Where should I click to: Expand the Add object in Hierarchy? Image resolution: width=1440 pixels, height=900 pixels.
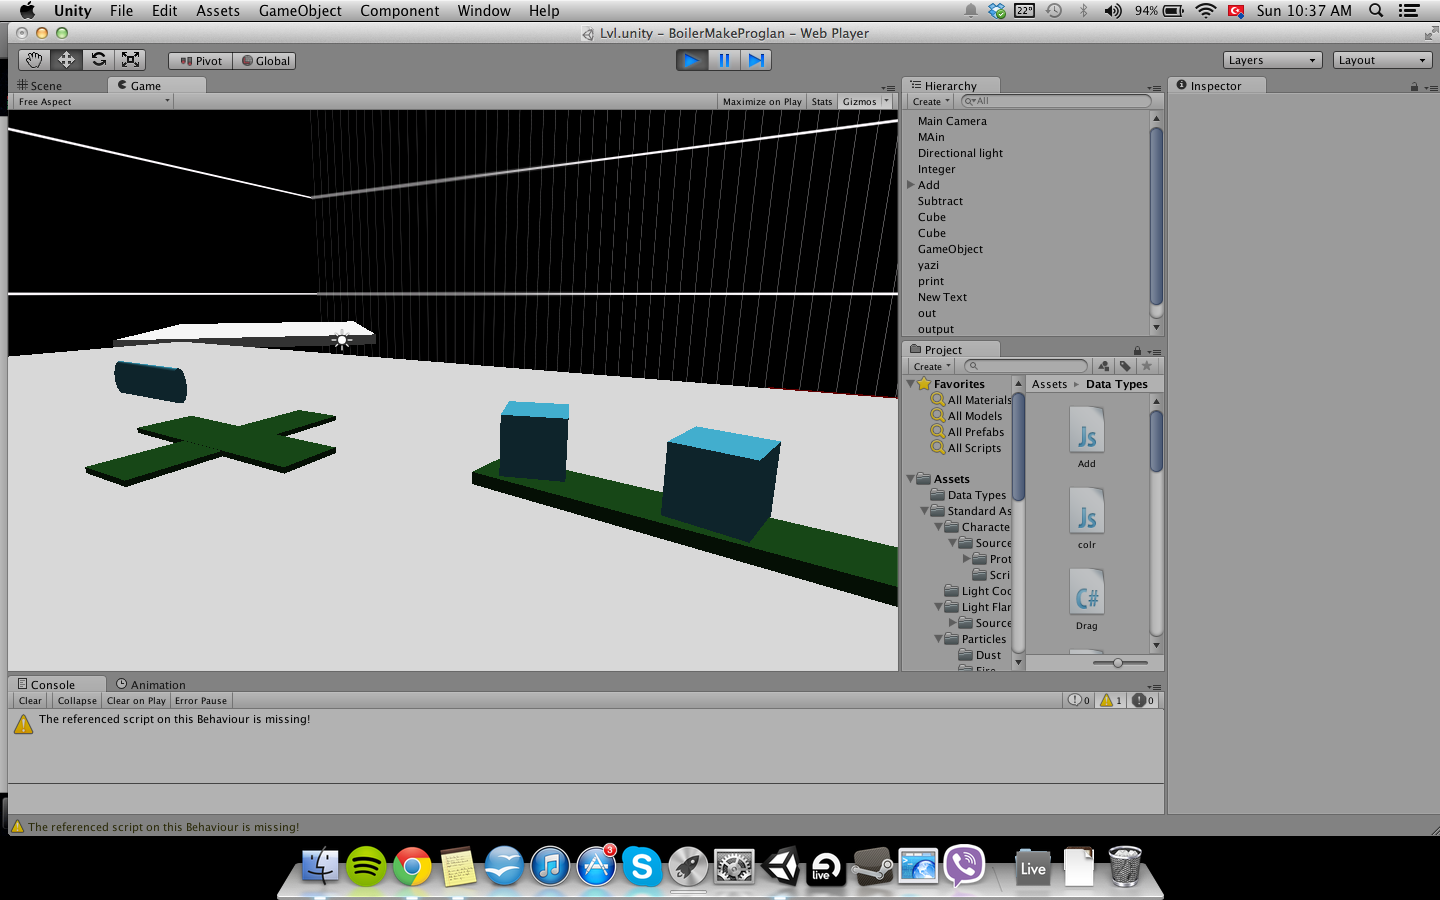[911, 185]
